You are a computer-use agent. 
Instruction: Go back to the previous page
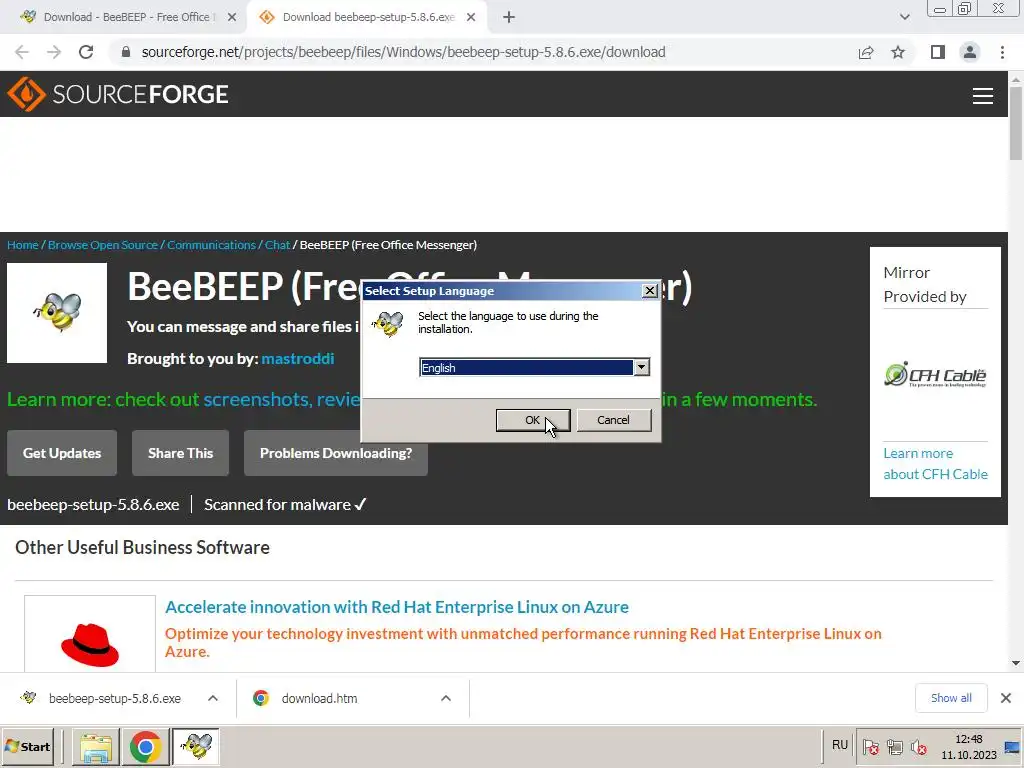pos(22,52)
